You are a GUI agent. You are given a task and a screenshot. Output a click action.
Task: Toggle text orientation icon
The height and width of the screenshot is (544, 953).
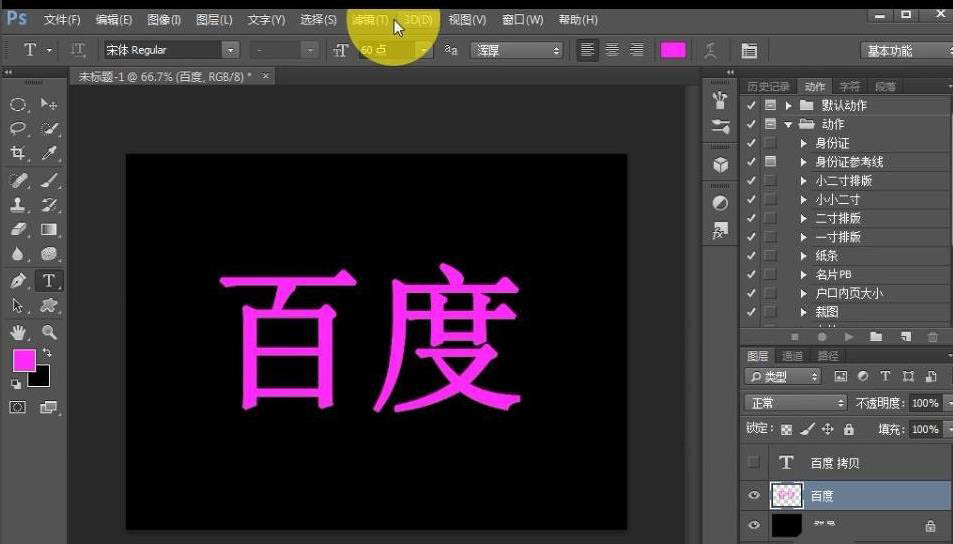coord(77,50)
